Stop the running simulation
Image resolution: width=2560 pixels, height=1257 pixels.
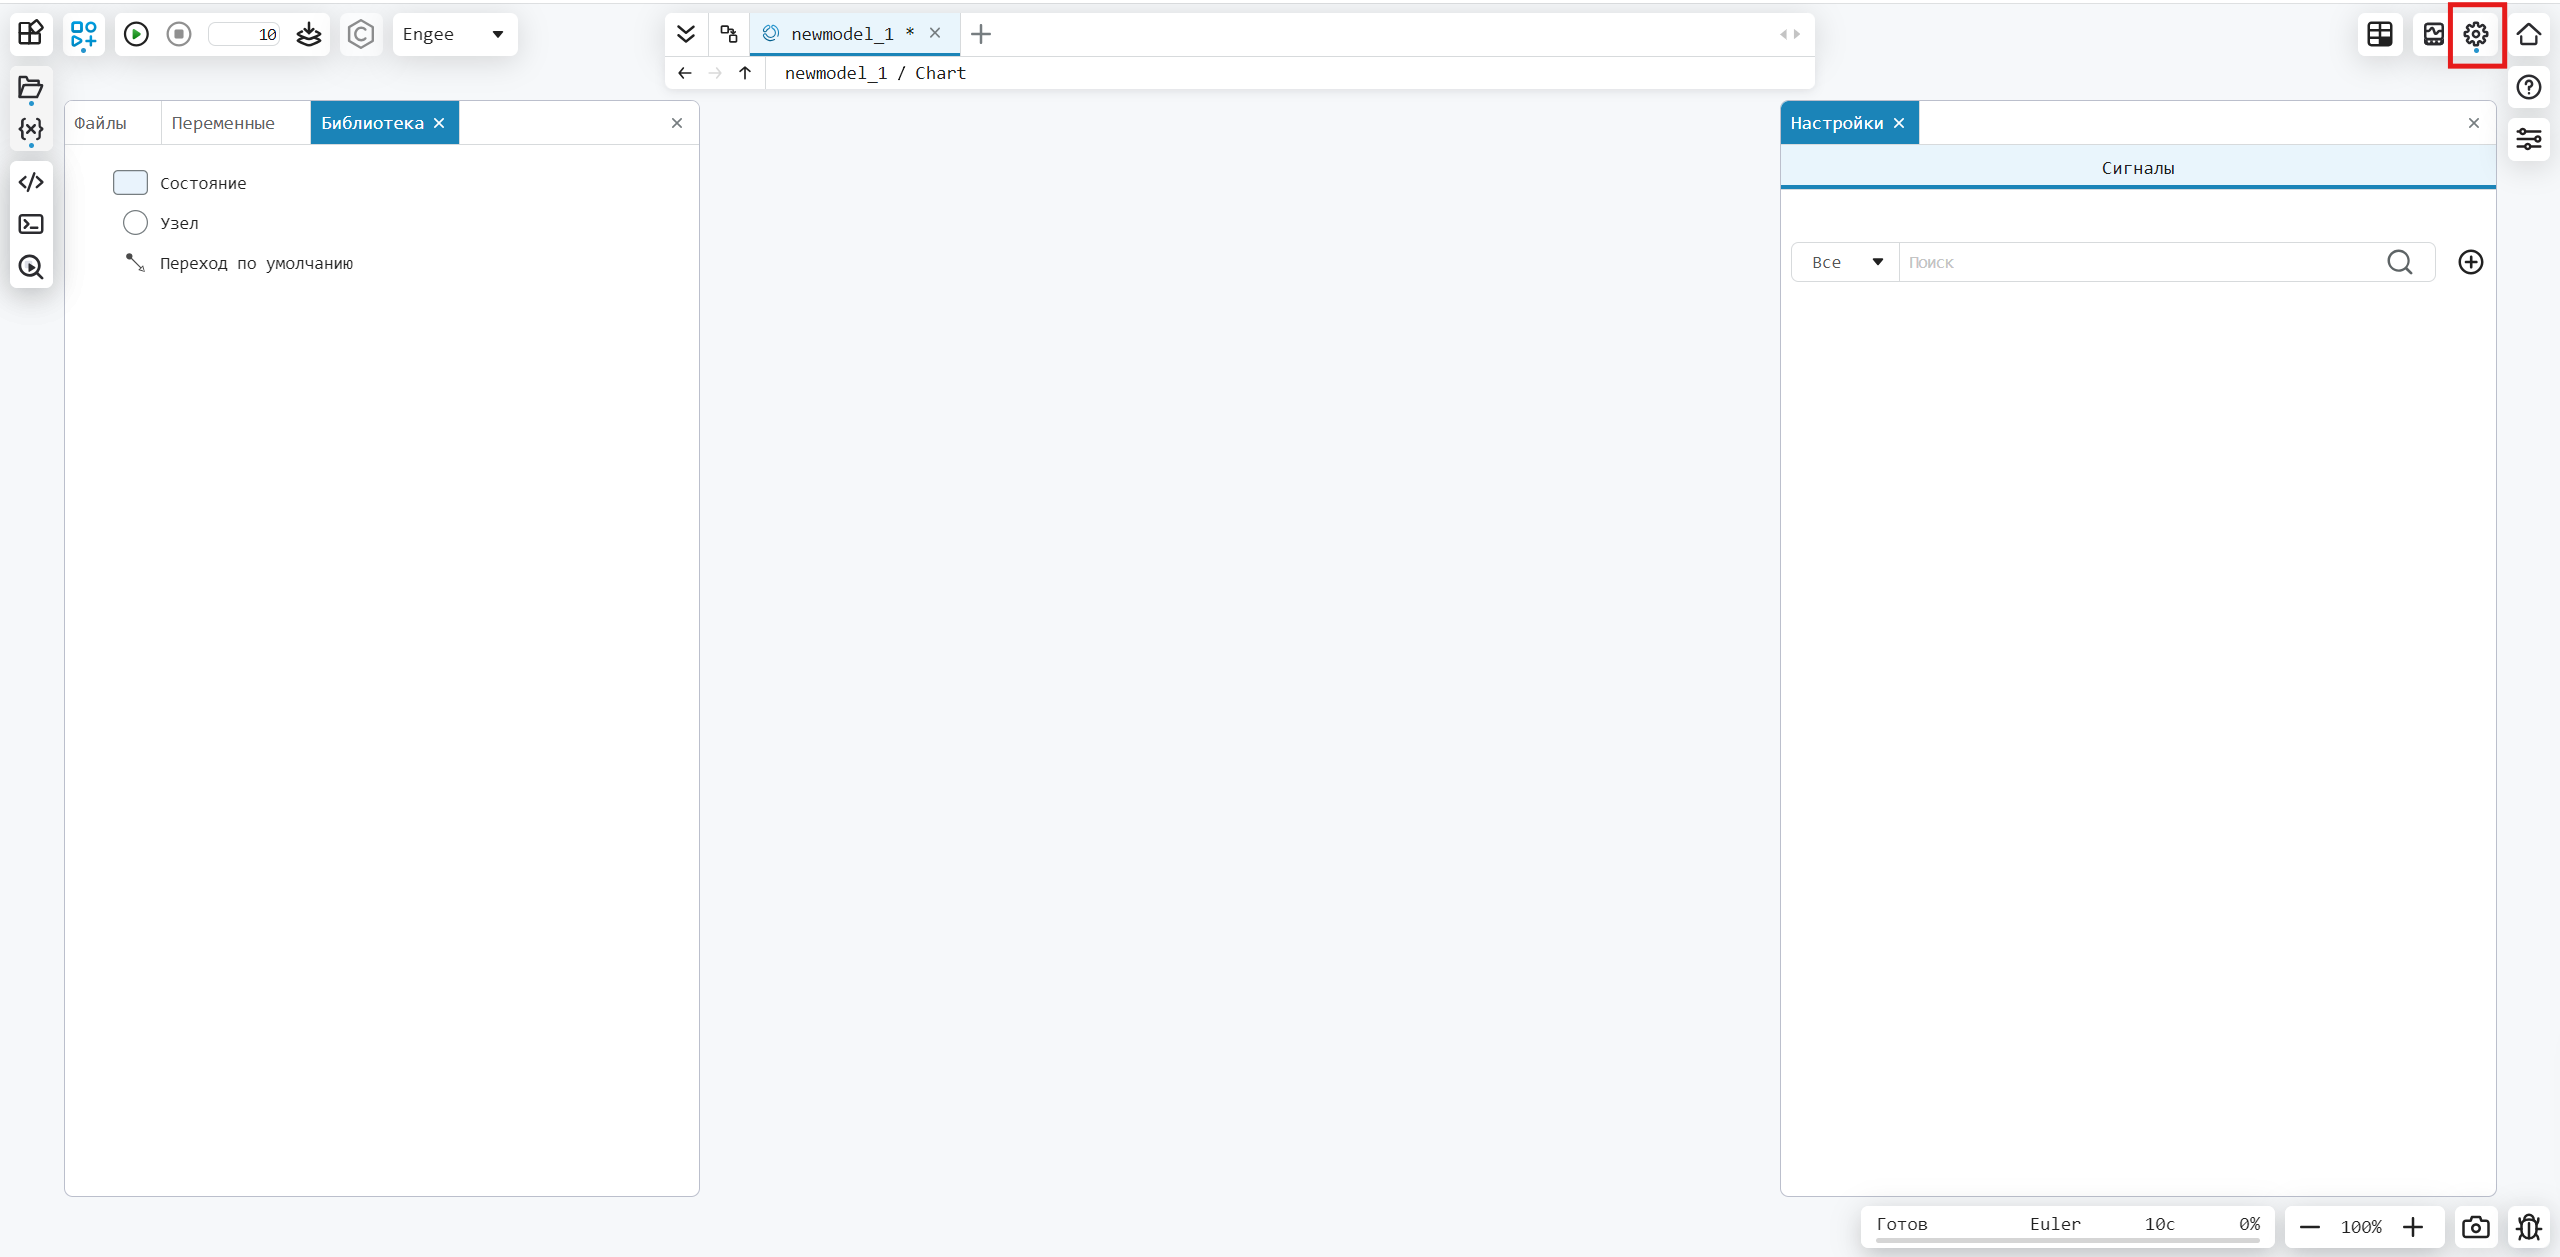(x=179, y=34)
